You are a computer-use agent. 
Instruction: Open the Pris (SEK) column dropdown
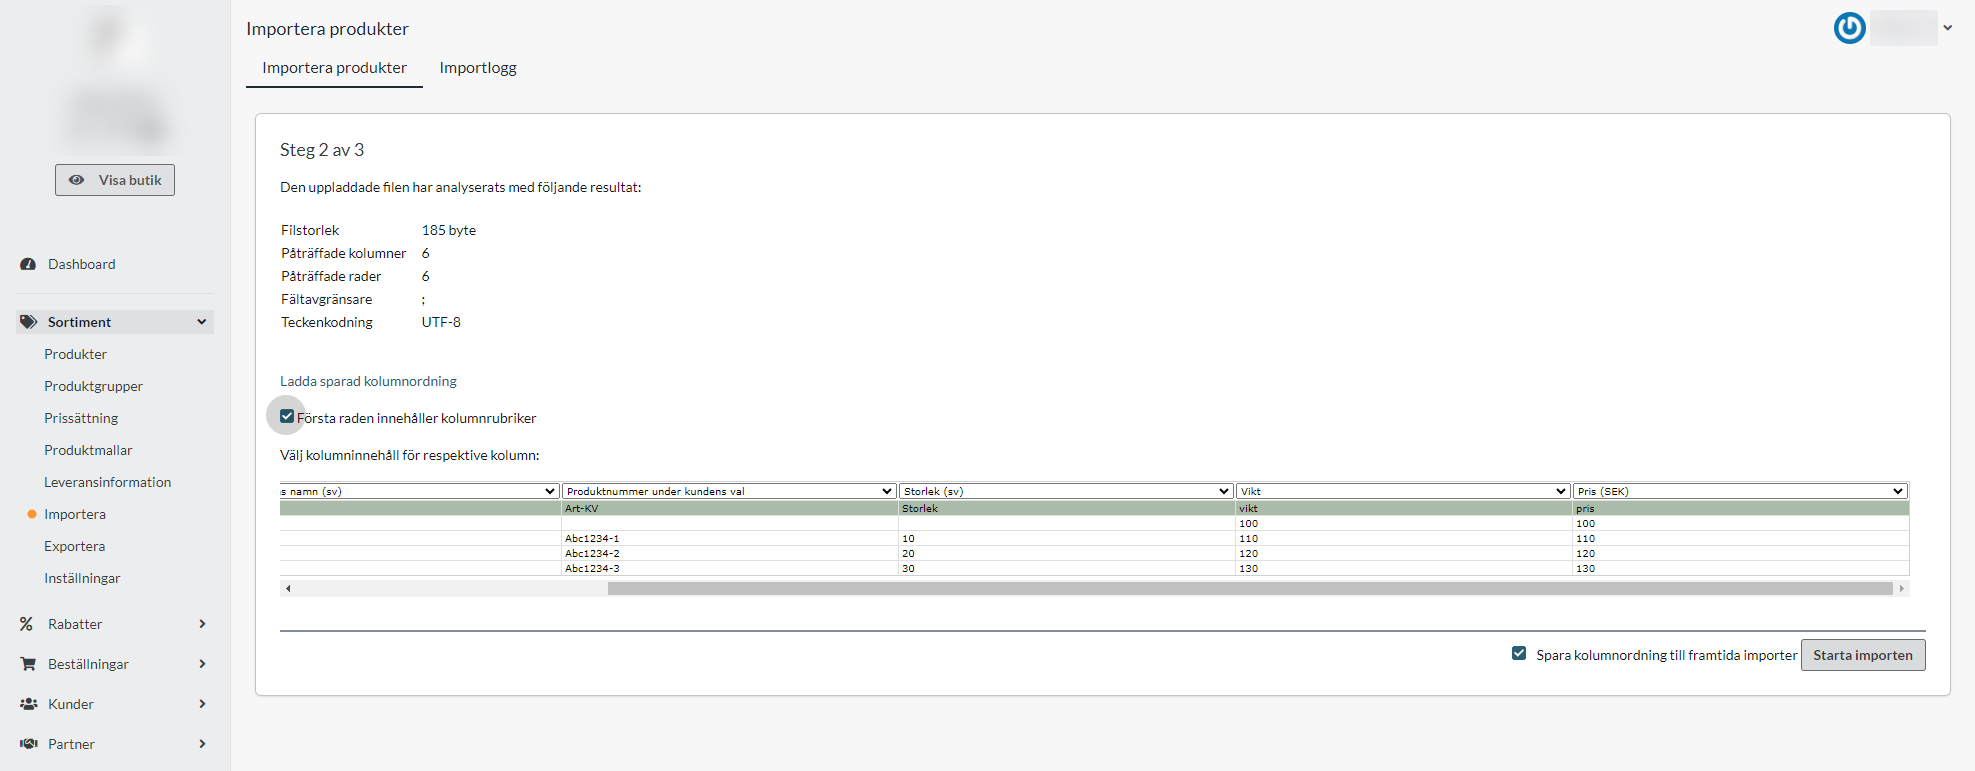1739,491
